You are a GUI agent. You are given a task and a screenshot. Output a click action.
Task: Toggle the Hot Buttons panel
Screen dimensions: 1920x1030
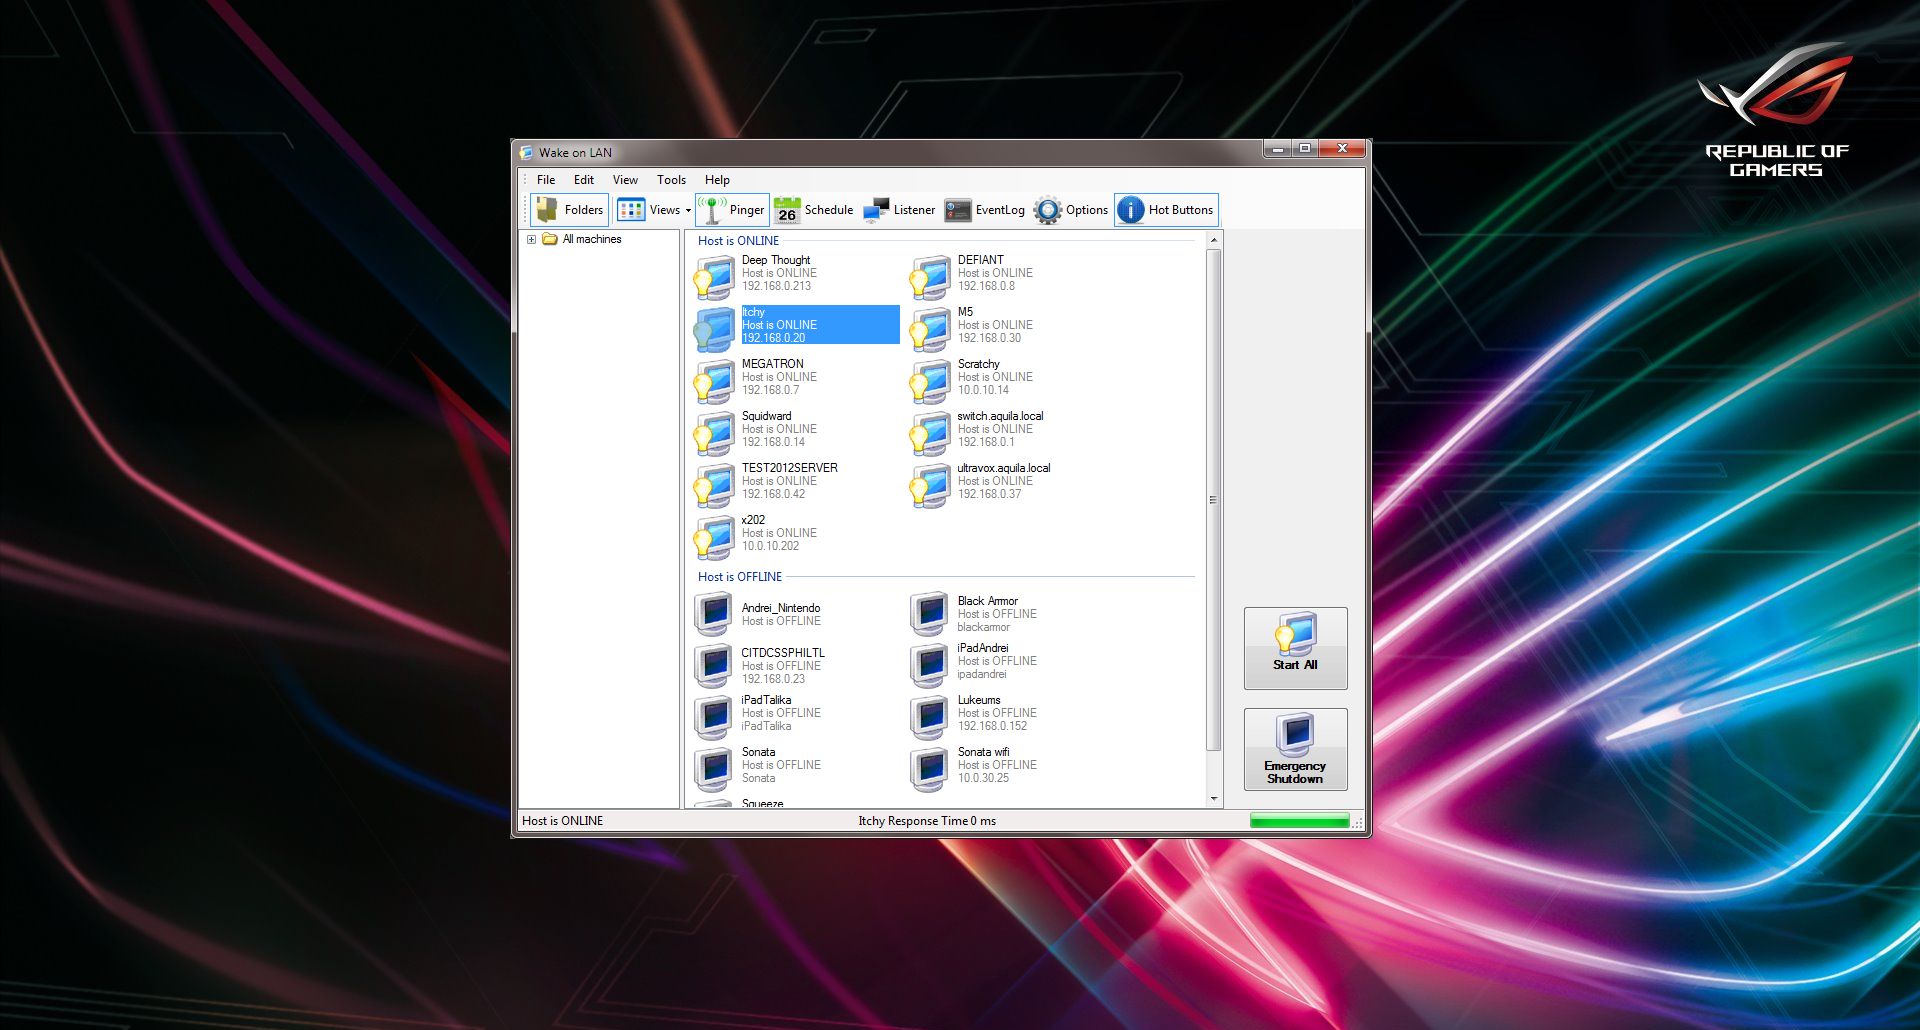(x=1166, y=210)
